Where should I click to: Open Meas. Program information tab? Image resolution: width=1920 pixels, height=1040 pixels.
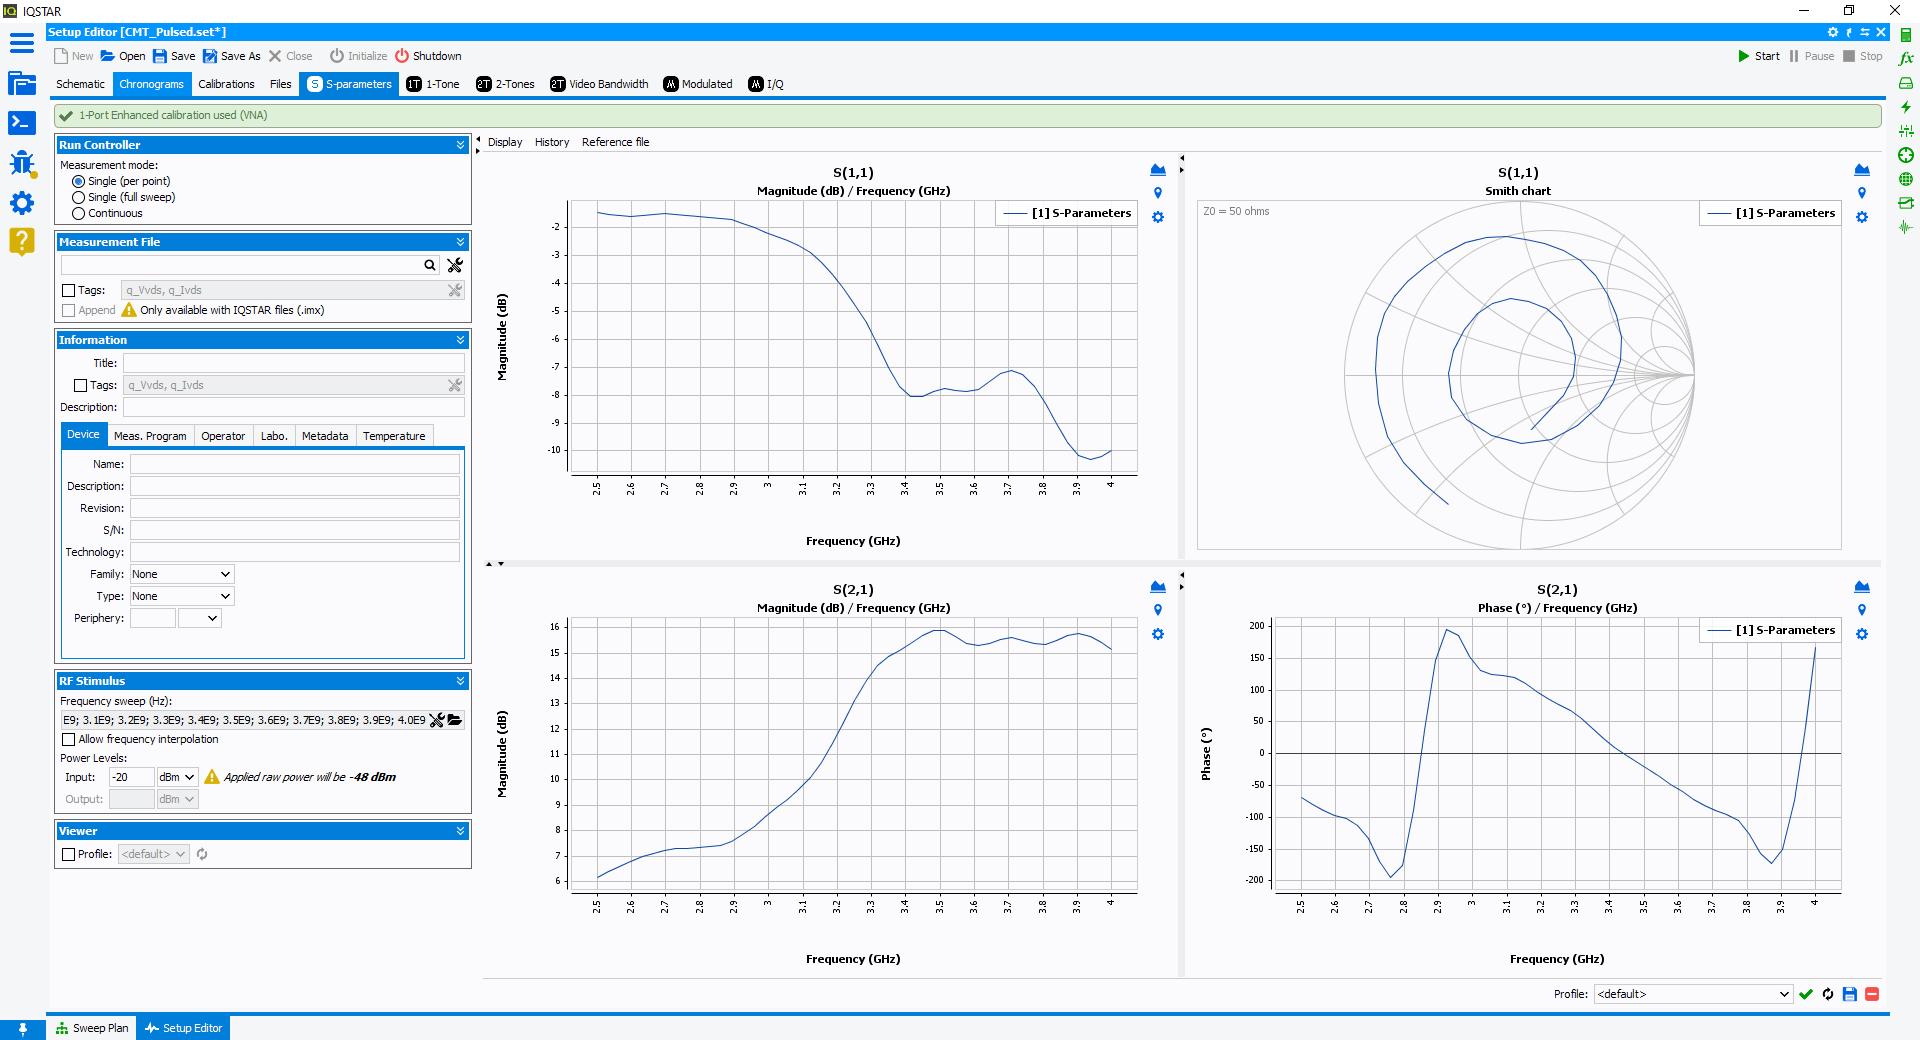pos(150,436)
